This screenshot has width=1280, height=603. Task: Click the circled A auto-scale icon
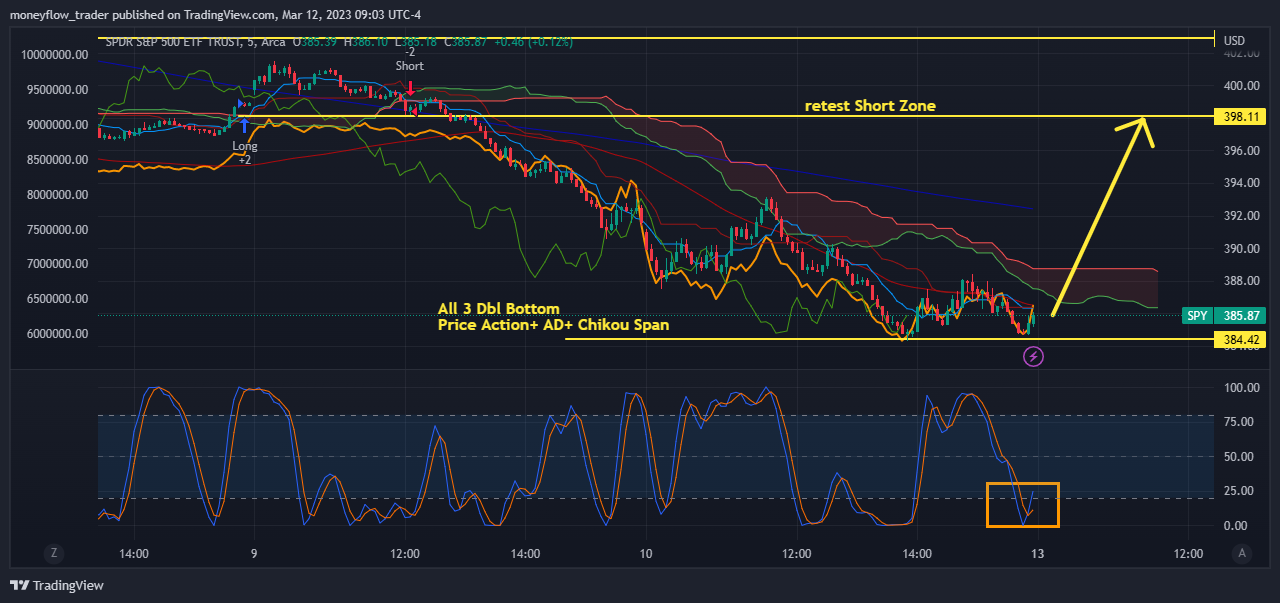[x=1242, y=553]
